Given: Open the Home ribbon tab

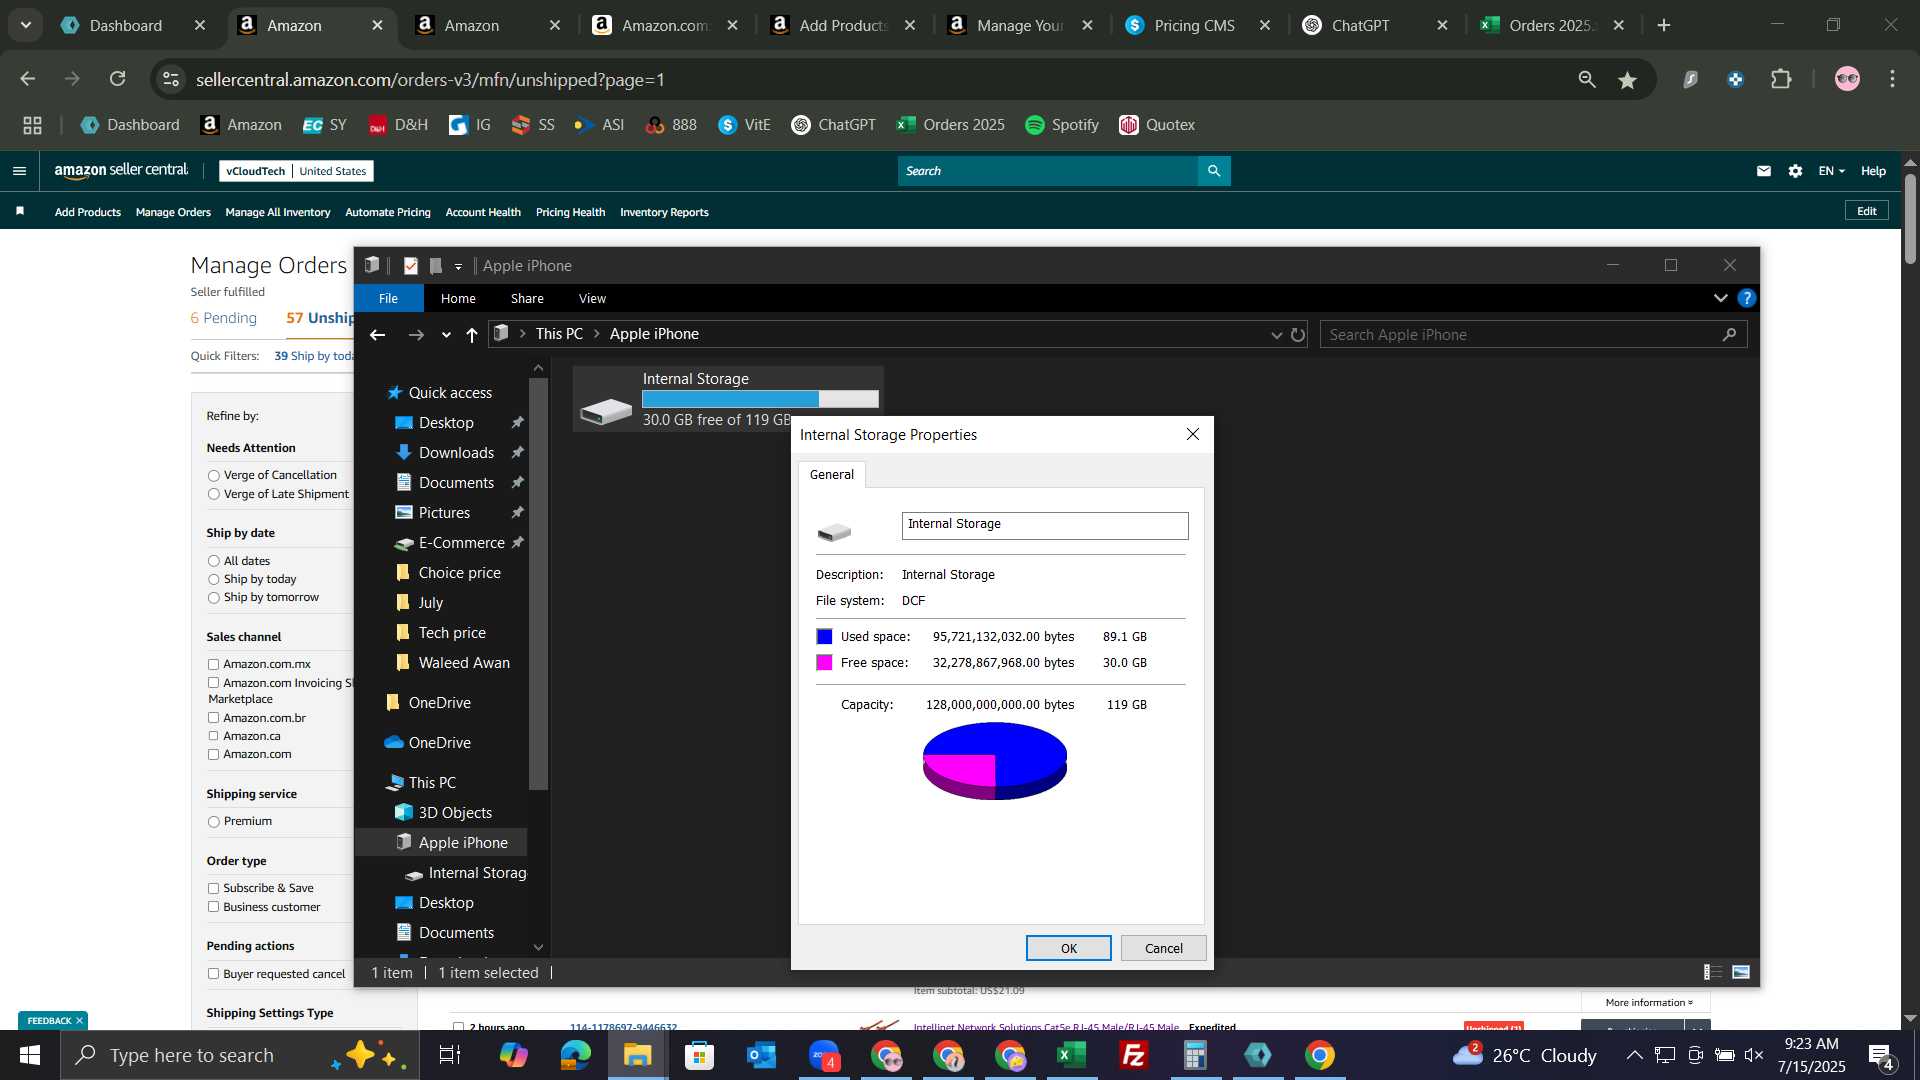Looking at the screenshot, I should point(458,298).
